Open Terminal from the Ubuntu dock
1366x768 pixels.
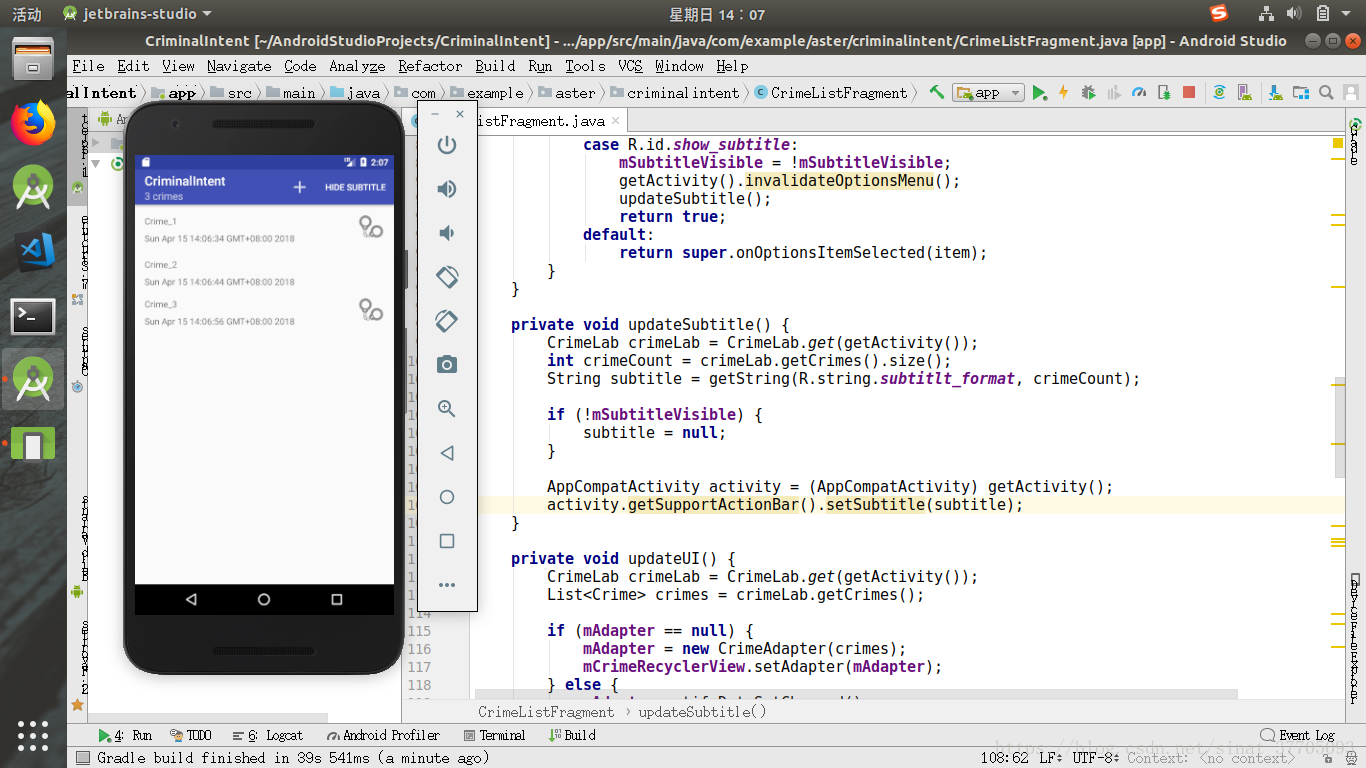[33, 316]
